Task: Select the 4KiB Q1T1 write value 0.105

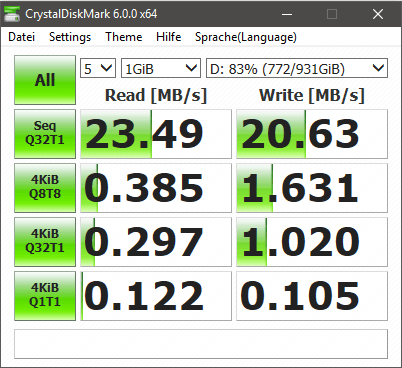Action: (x=312, y=296)
